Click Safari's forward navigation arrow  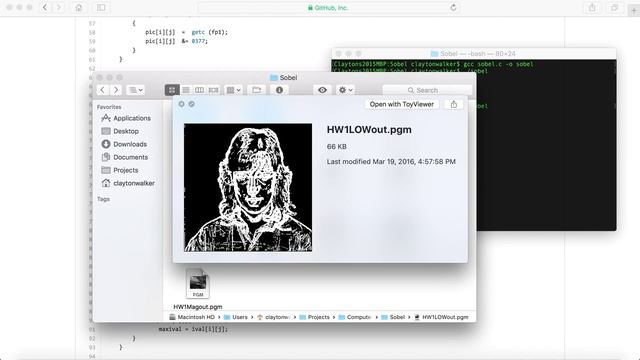59,7
